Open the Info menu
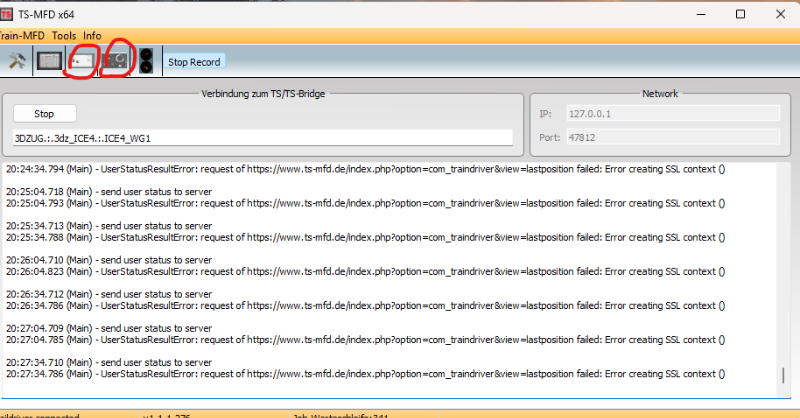The image size is (800, 418). [x=92, y=36]
